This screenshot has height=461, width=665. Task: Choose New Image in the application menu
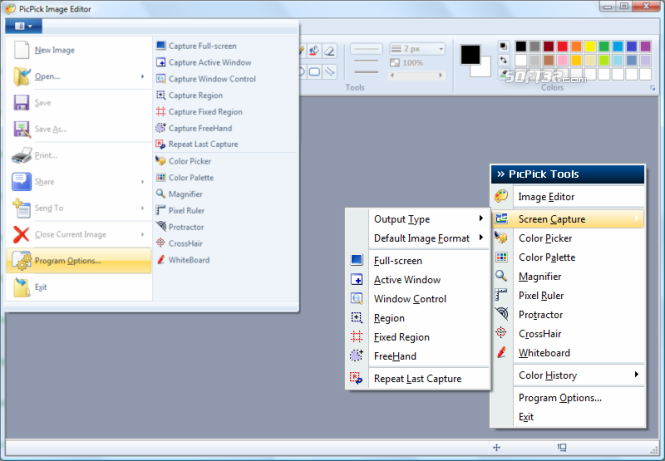tap(79, 50)
